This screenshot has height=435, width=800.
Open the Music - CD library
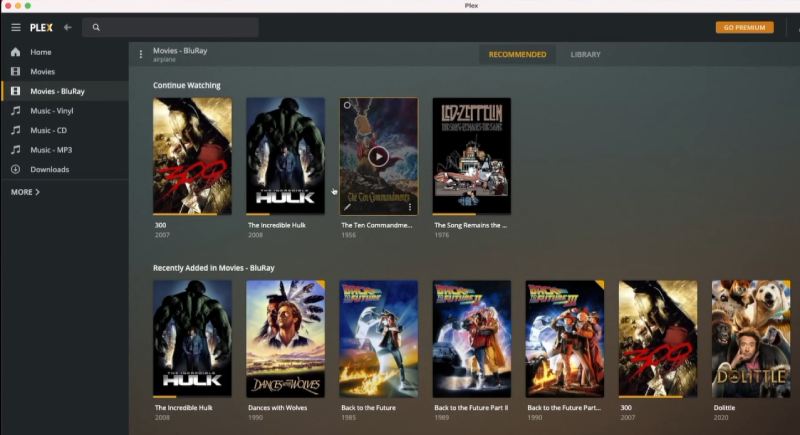pos(64,130)
